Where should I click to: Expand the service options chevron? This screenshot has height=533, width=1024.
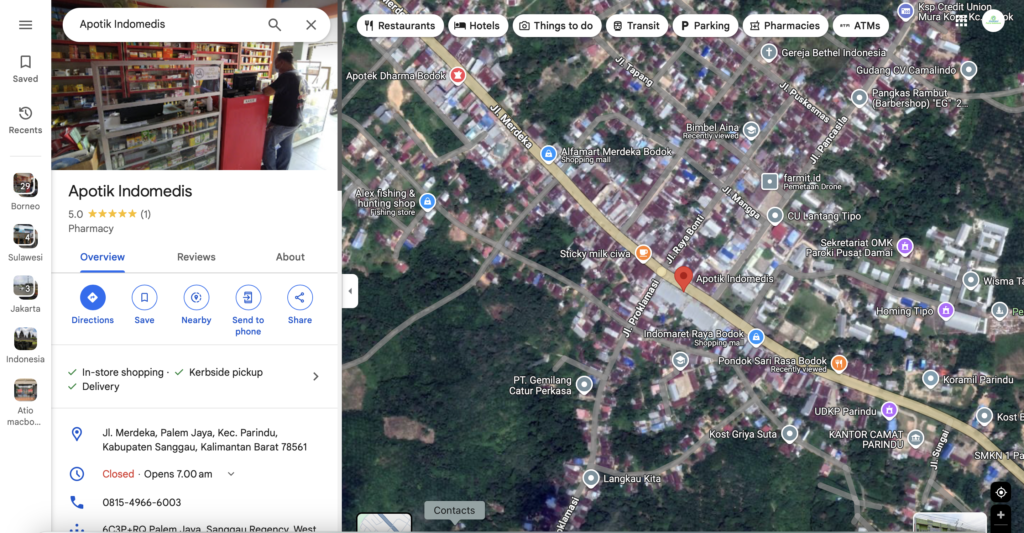click(316, 377)
